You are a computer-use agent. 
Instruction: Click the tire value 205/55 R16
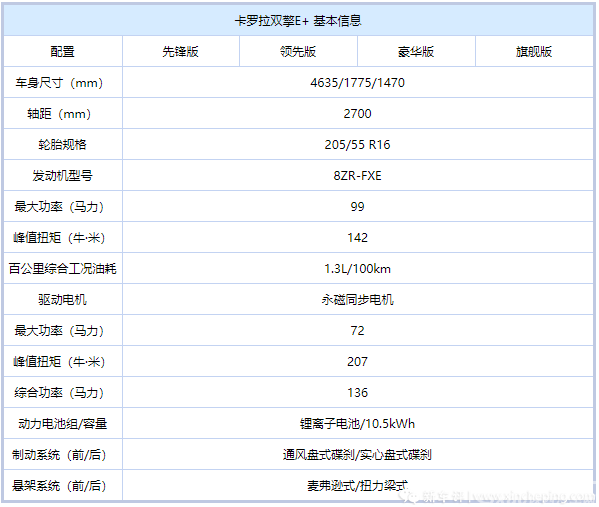pyautogui.click(x=358, y=144)
